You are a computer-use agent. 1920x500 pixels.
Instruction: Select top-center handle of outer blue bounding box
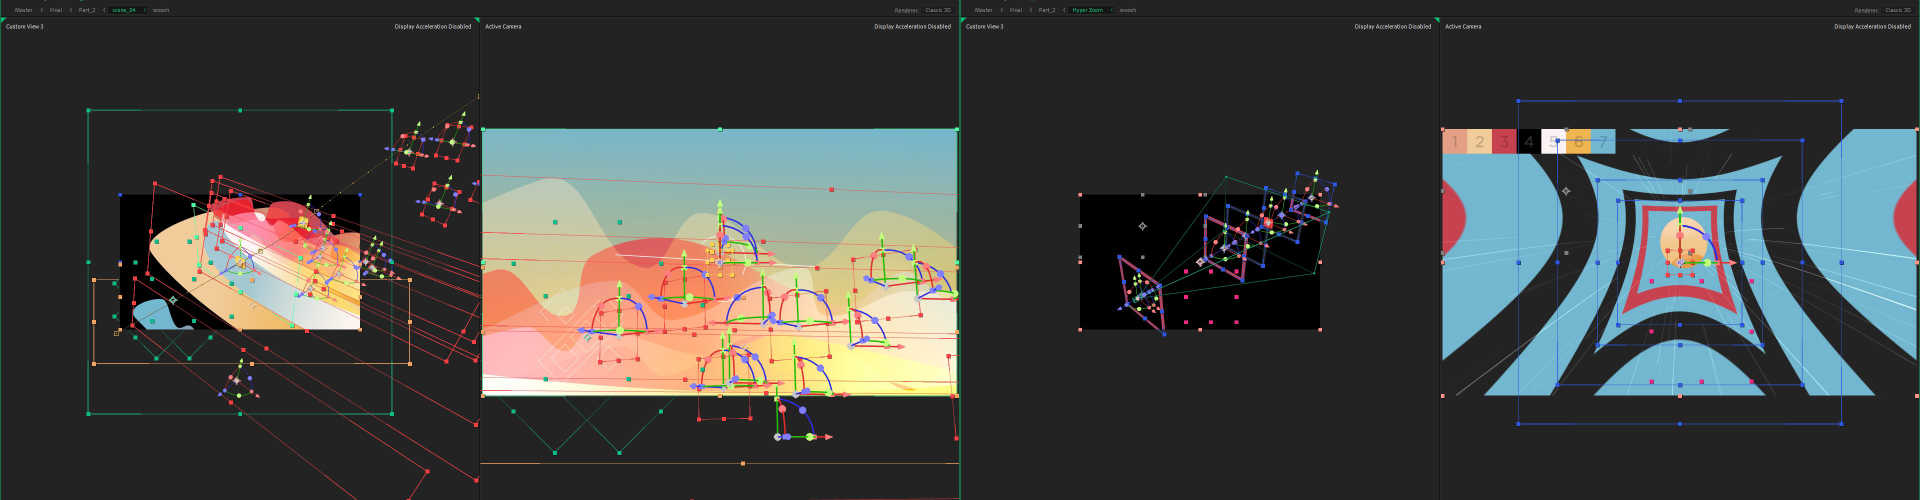[1679, 101]
